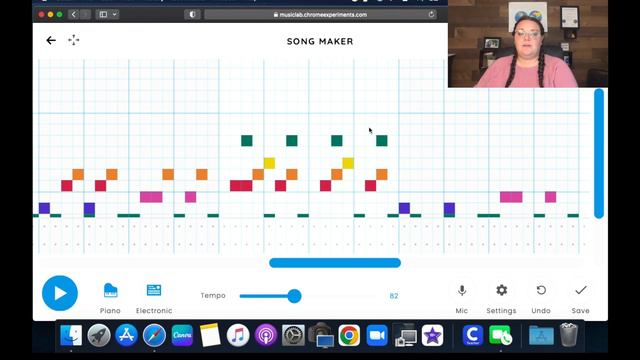640x360 pixels.
Task: Go back in Safari toolbar
Action: point(73,15)
